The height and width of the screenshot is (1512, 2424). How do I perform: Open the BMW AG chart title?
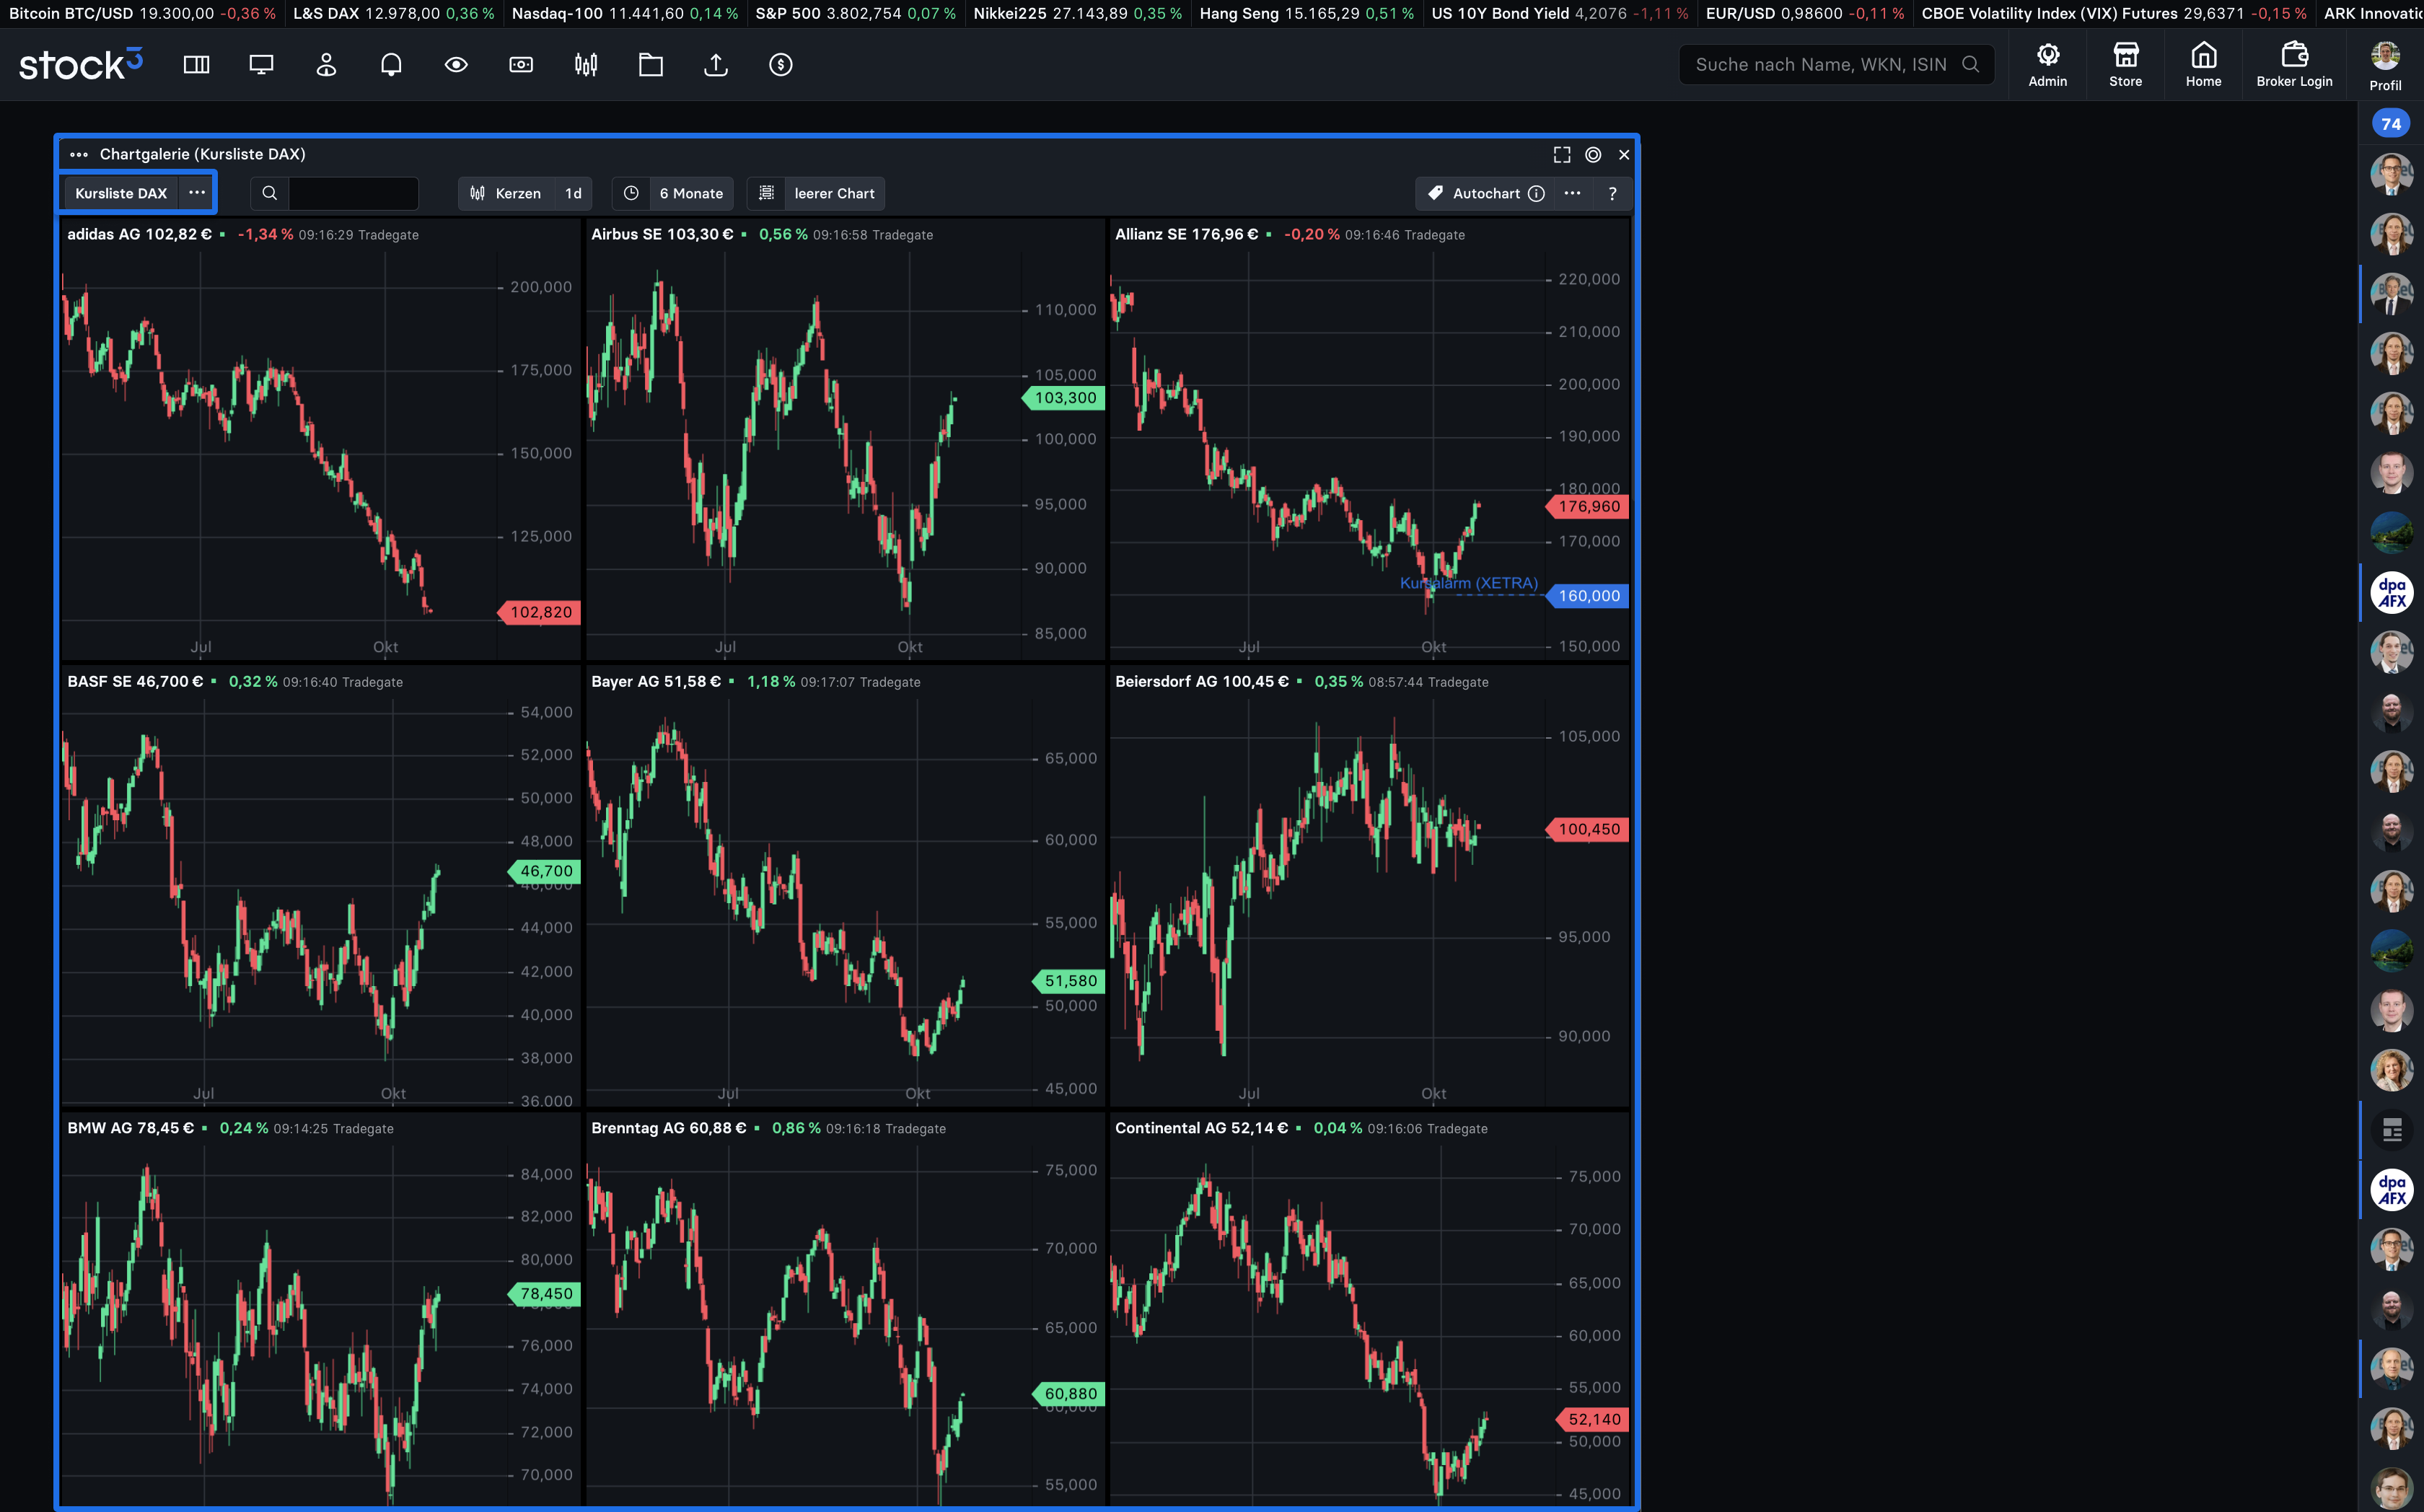[x=130, y=1128]
